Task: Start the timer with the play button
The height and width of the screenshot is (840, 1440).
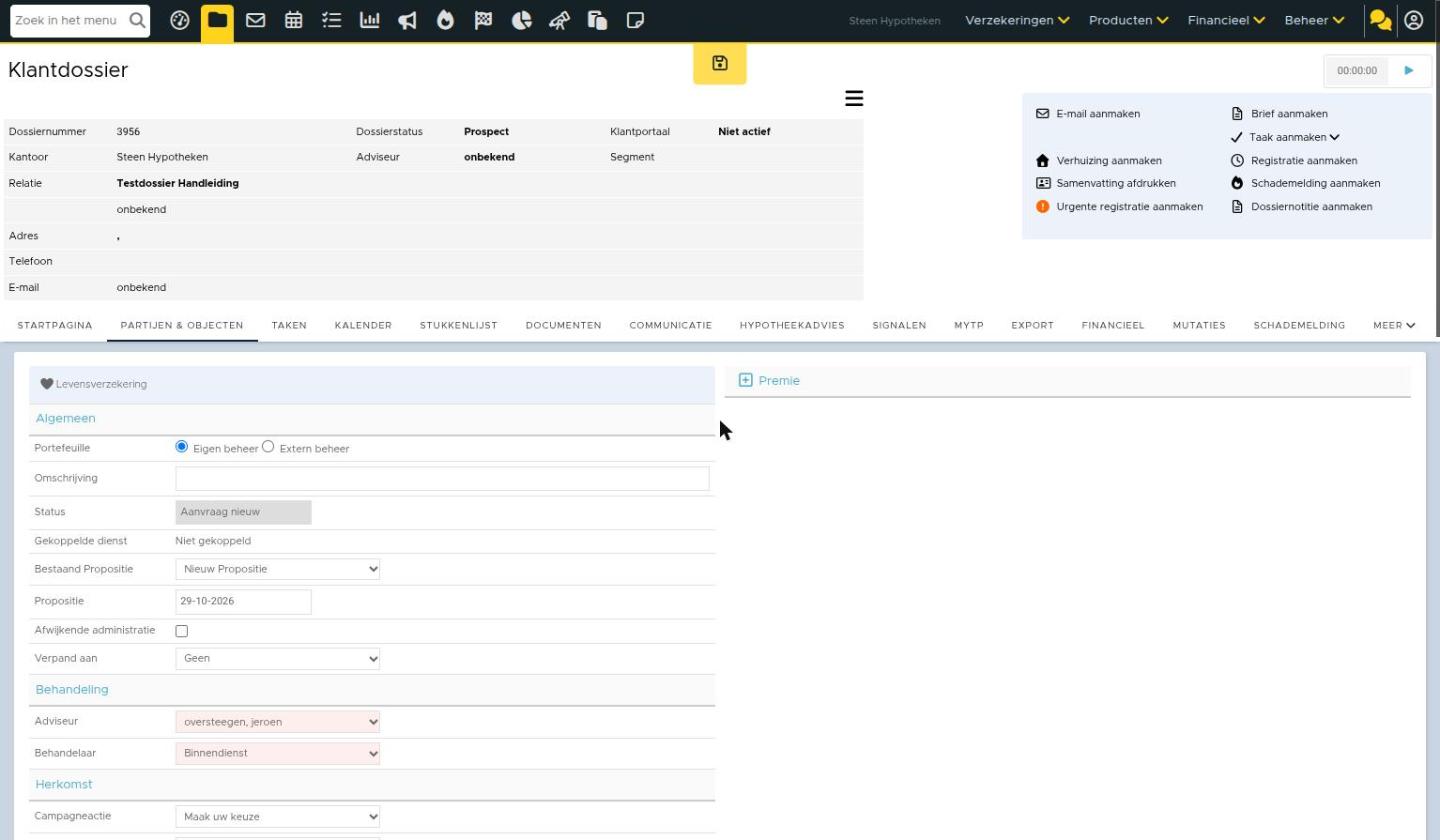Action: pos(1409,70)
